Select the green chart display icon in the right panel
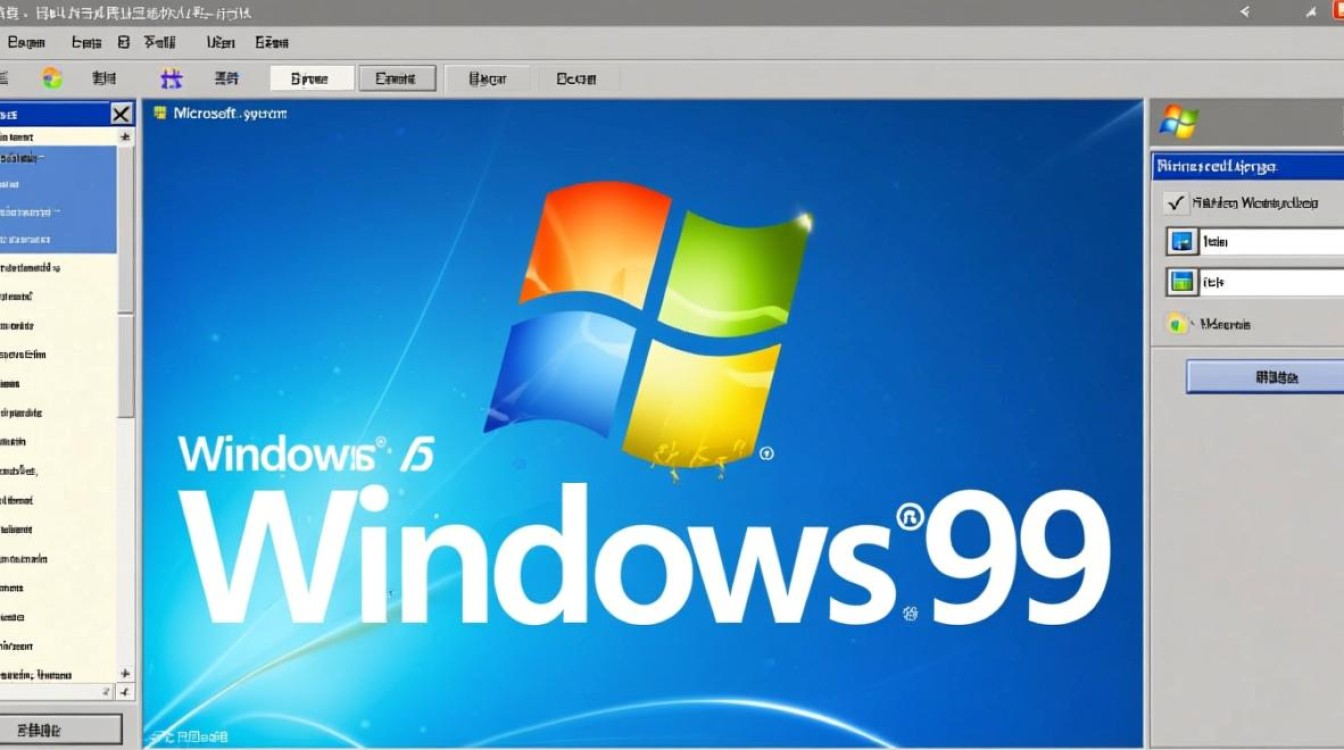The height and width of the screenshot is (750, 1344). 1181,283
